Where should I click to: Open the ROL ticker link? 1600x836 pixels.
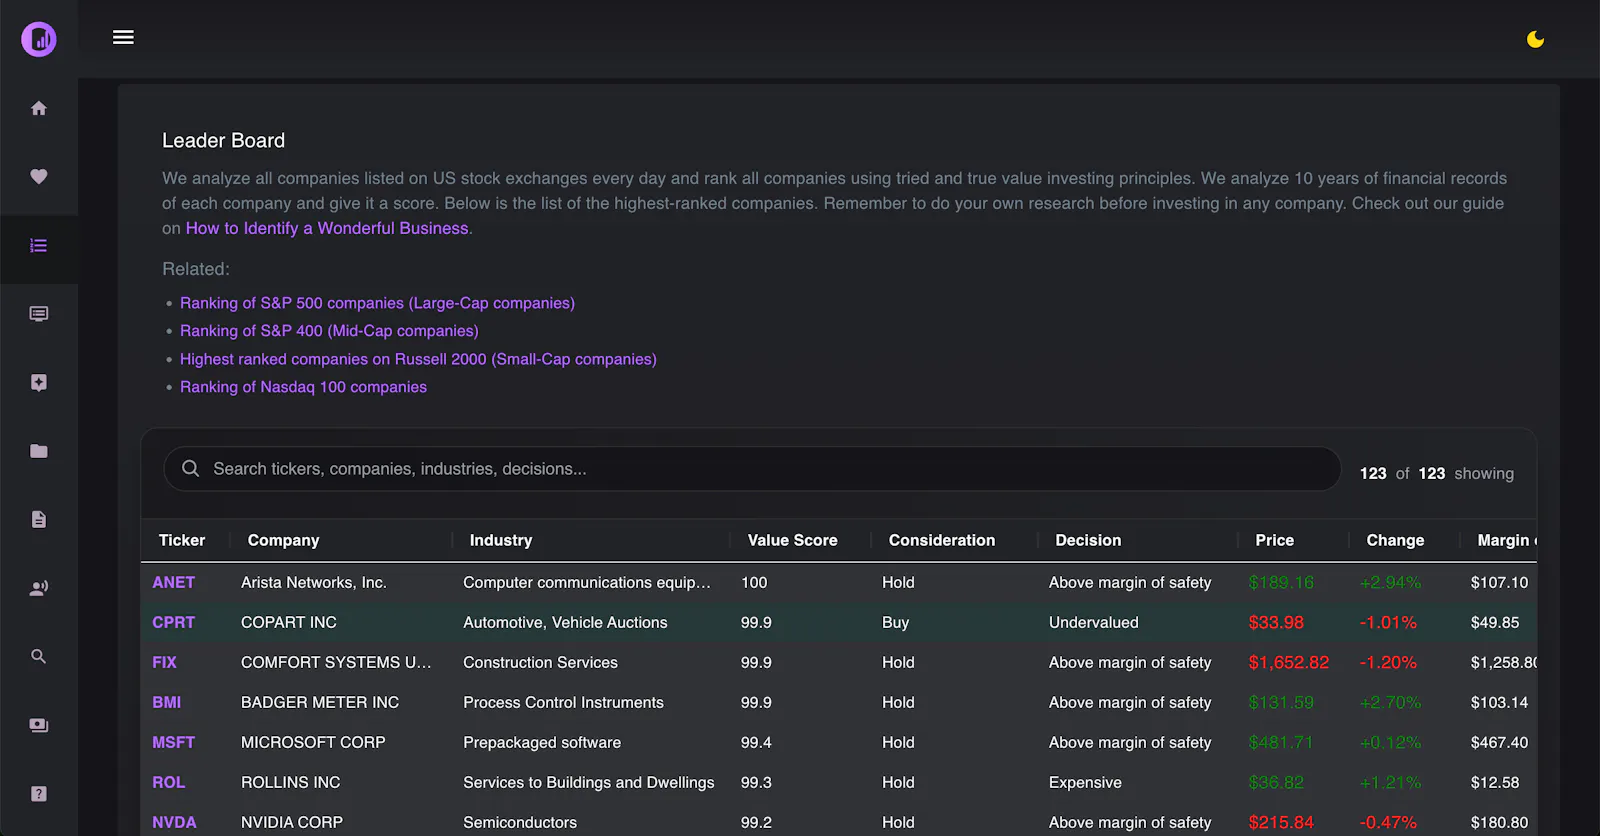click(168, 782)
